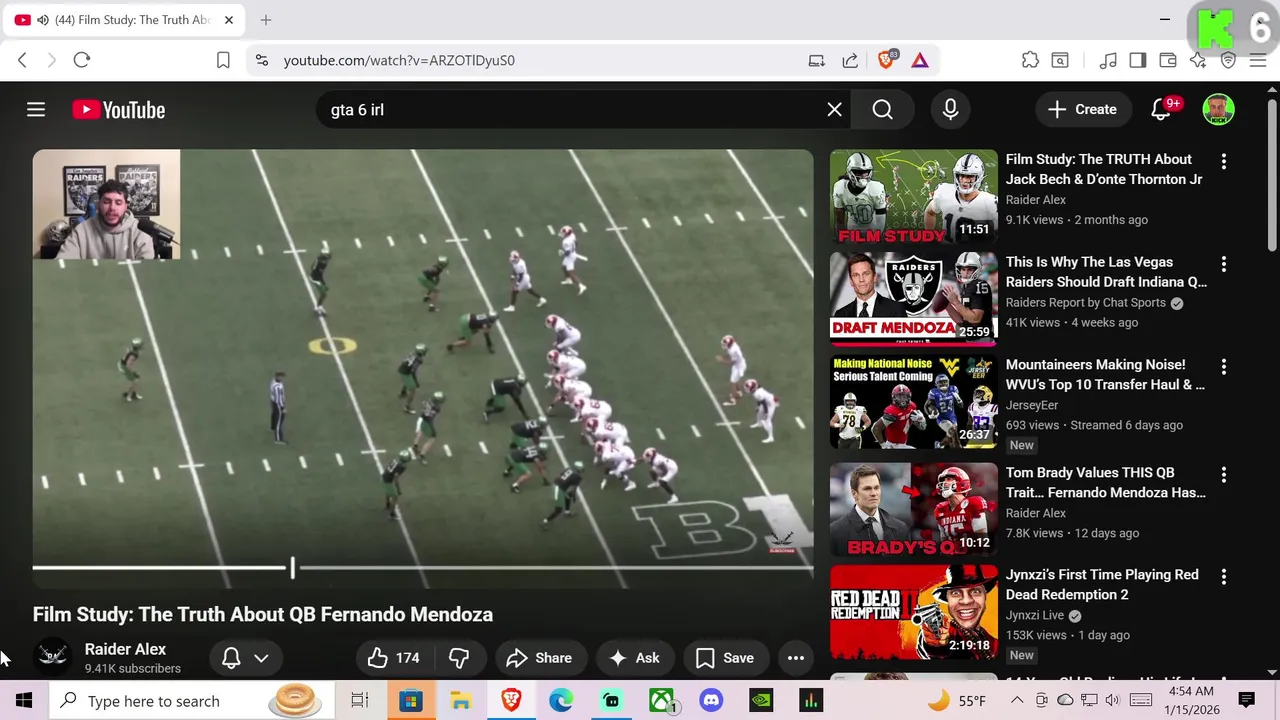Open the Windows Start menu
1280x720 pixels.
(x=24, y=701)
